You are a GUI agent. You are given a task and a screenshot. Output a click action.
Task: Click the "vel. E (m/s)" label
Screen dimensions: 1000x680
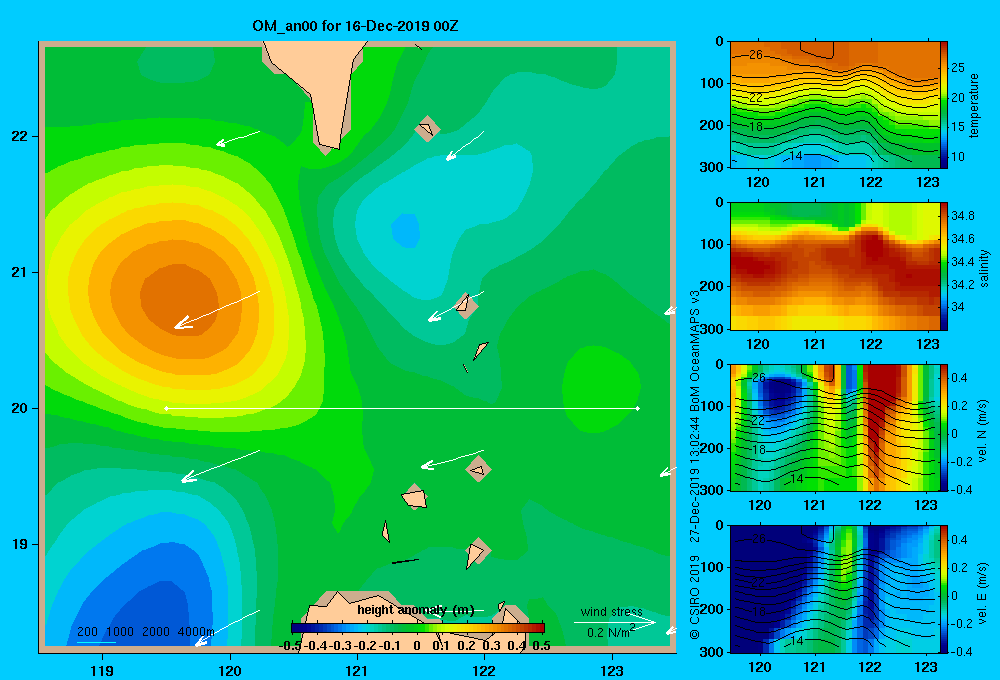click(982, 592)
